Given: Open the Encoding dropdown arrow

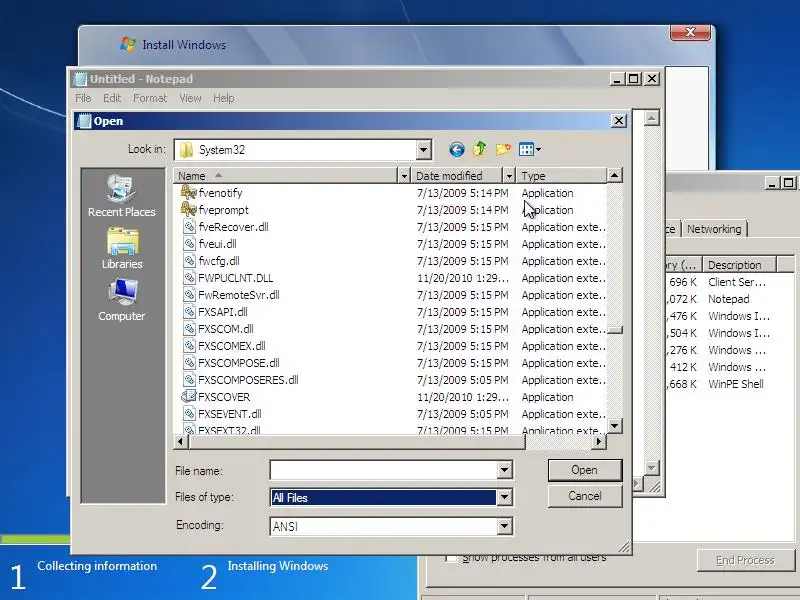Looking at the screenshot, I should (x=504, y=526).
